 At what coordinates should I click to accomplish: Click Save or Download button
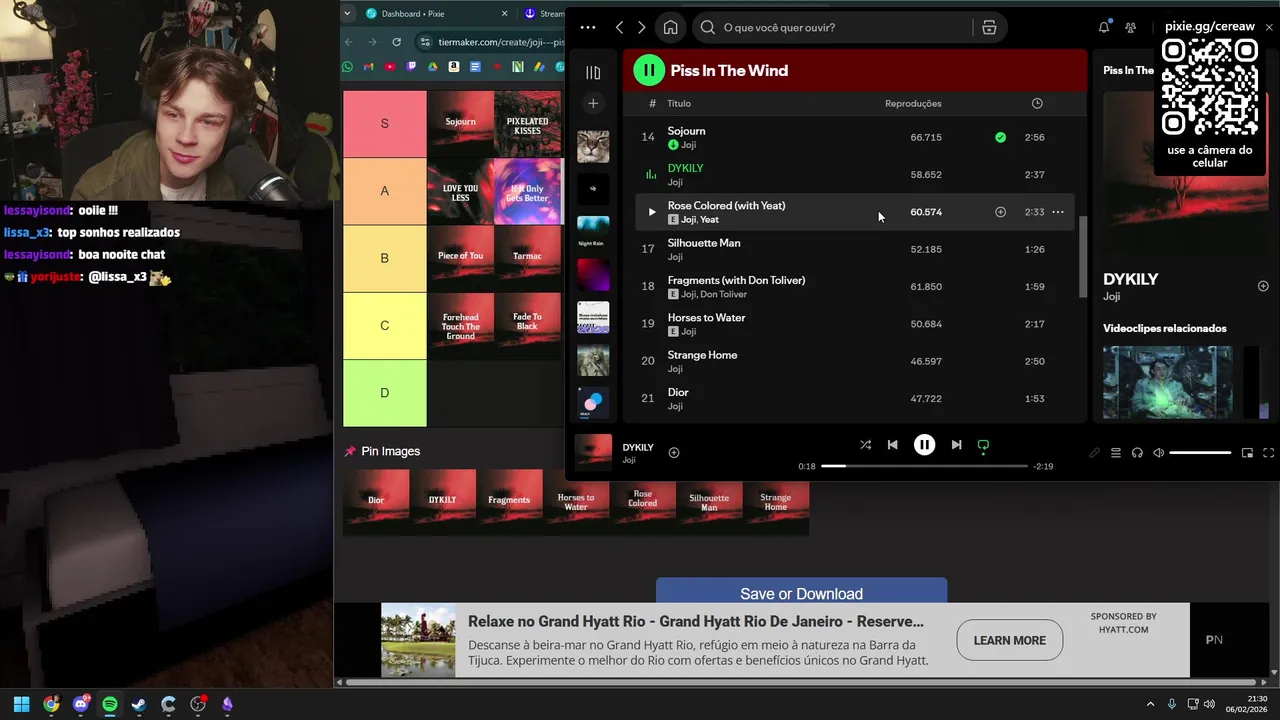801,591
